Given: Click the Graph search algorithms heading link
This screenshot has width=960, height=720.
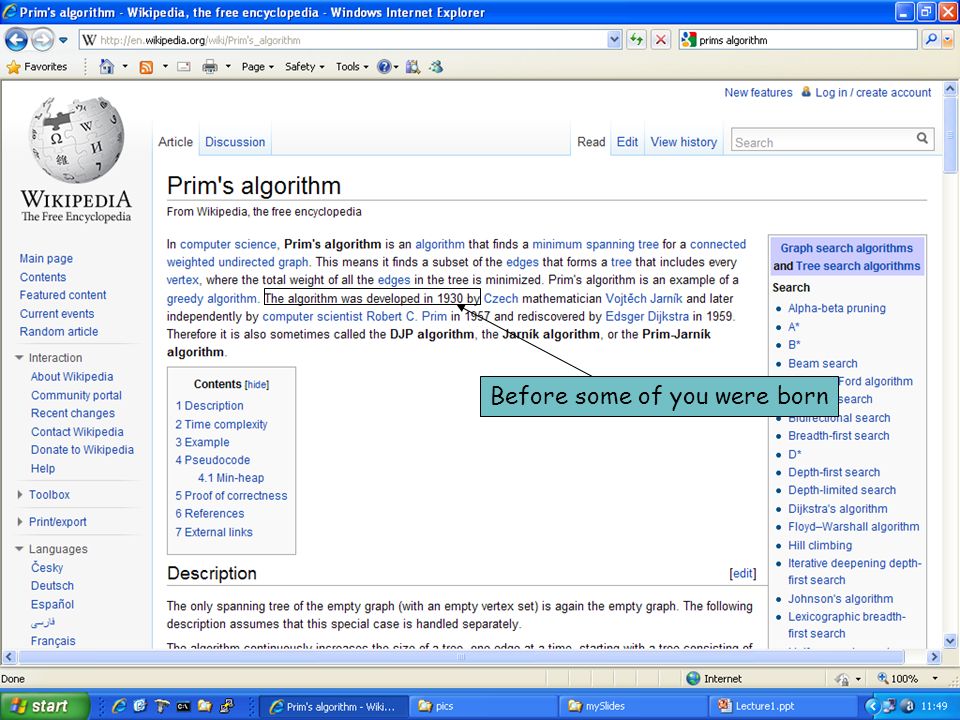Looking at the screenshot, I should click(846, 248).
